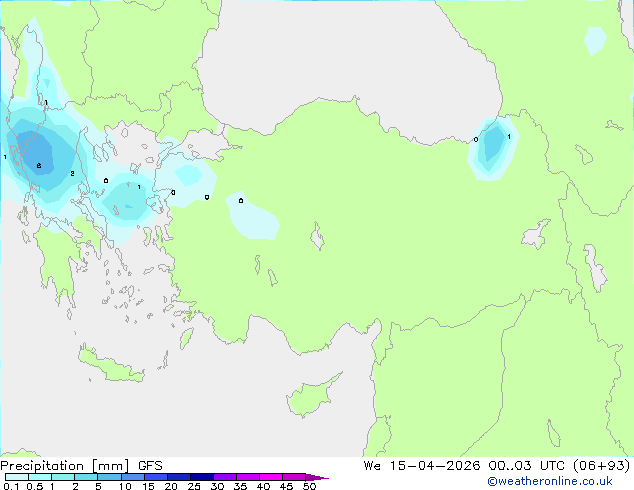The width and height of the screenshot is (634, 490).
Task: Click the 20–25 mm legend color box
Action: click(x=179, y=477)
